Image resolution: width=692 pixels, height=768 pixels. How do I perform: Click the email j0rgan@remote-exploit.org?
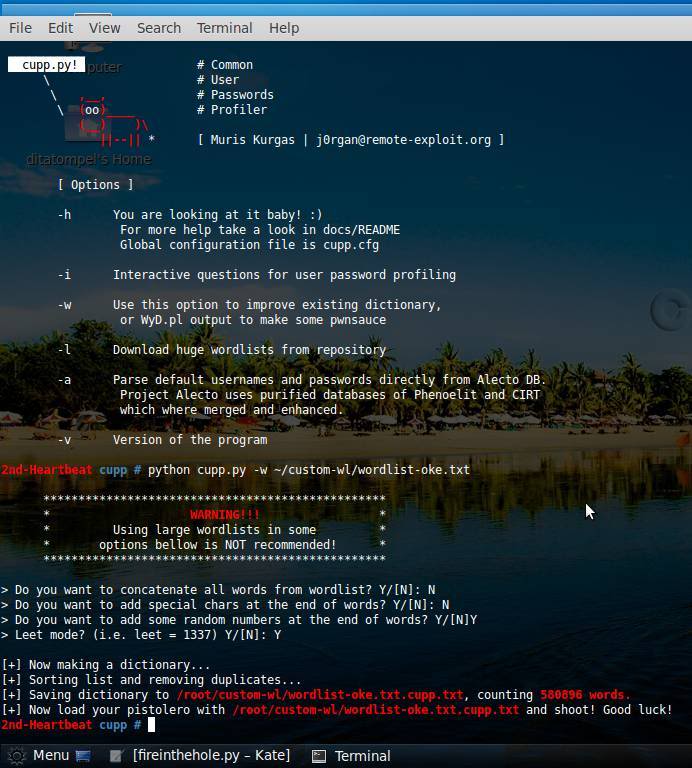(x=404, y=140)
